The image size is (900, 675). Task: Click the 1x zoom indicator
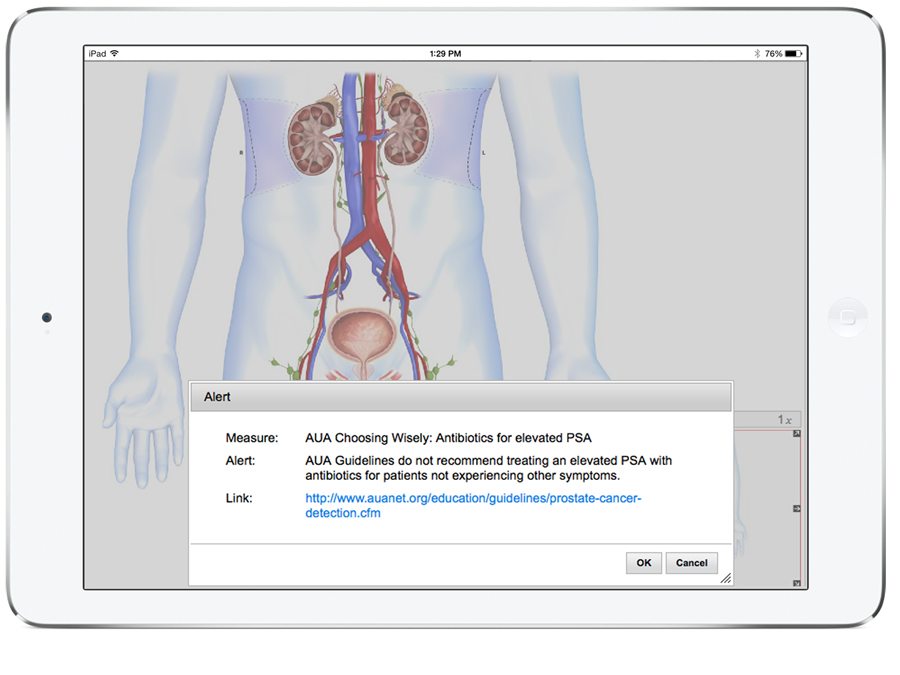point(784,420)
